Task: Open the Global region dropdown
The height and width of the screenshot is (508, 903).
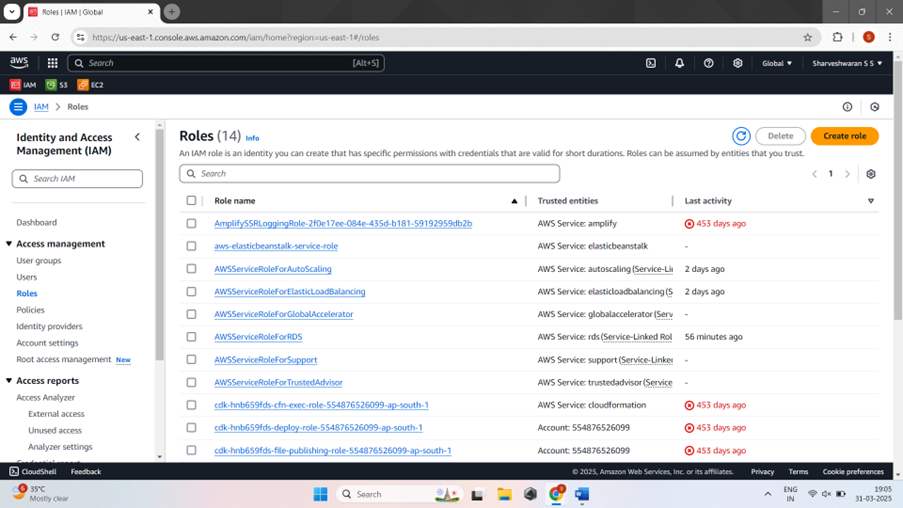Action: 777,63
